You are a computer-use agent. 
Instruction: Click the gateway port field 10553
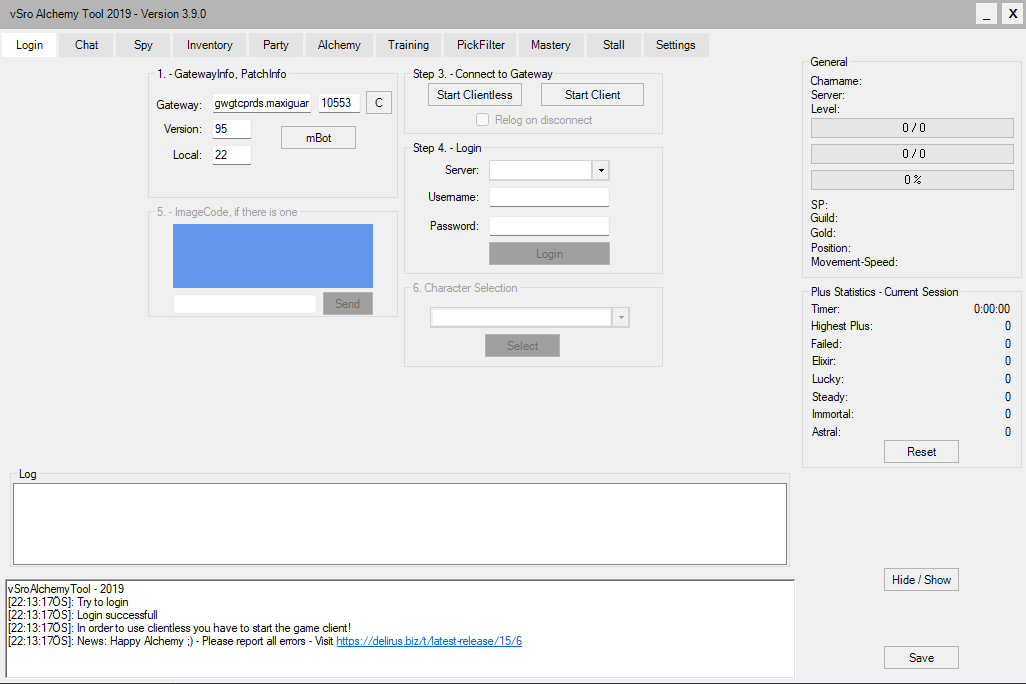pyautogui.click(x=339, y=103)
